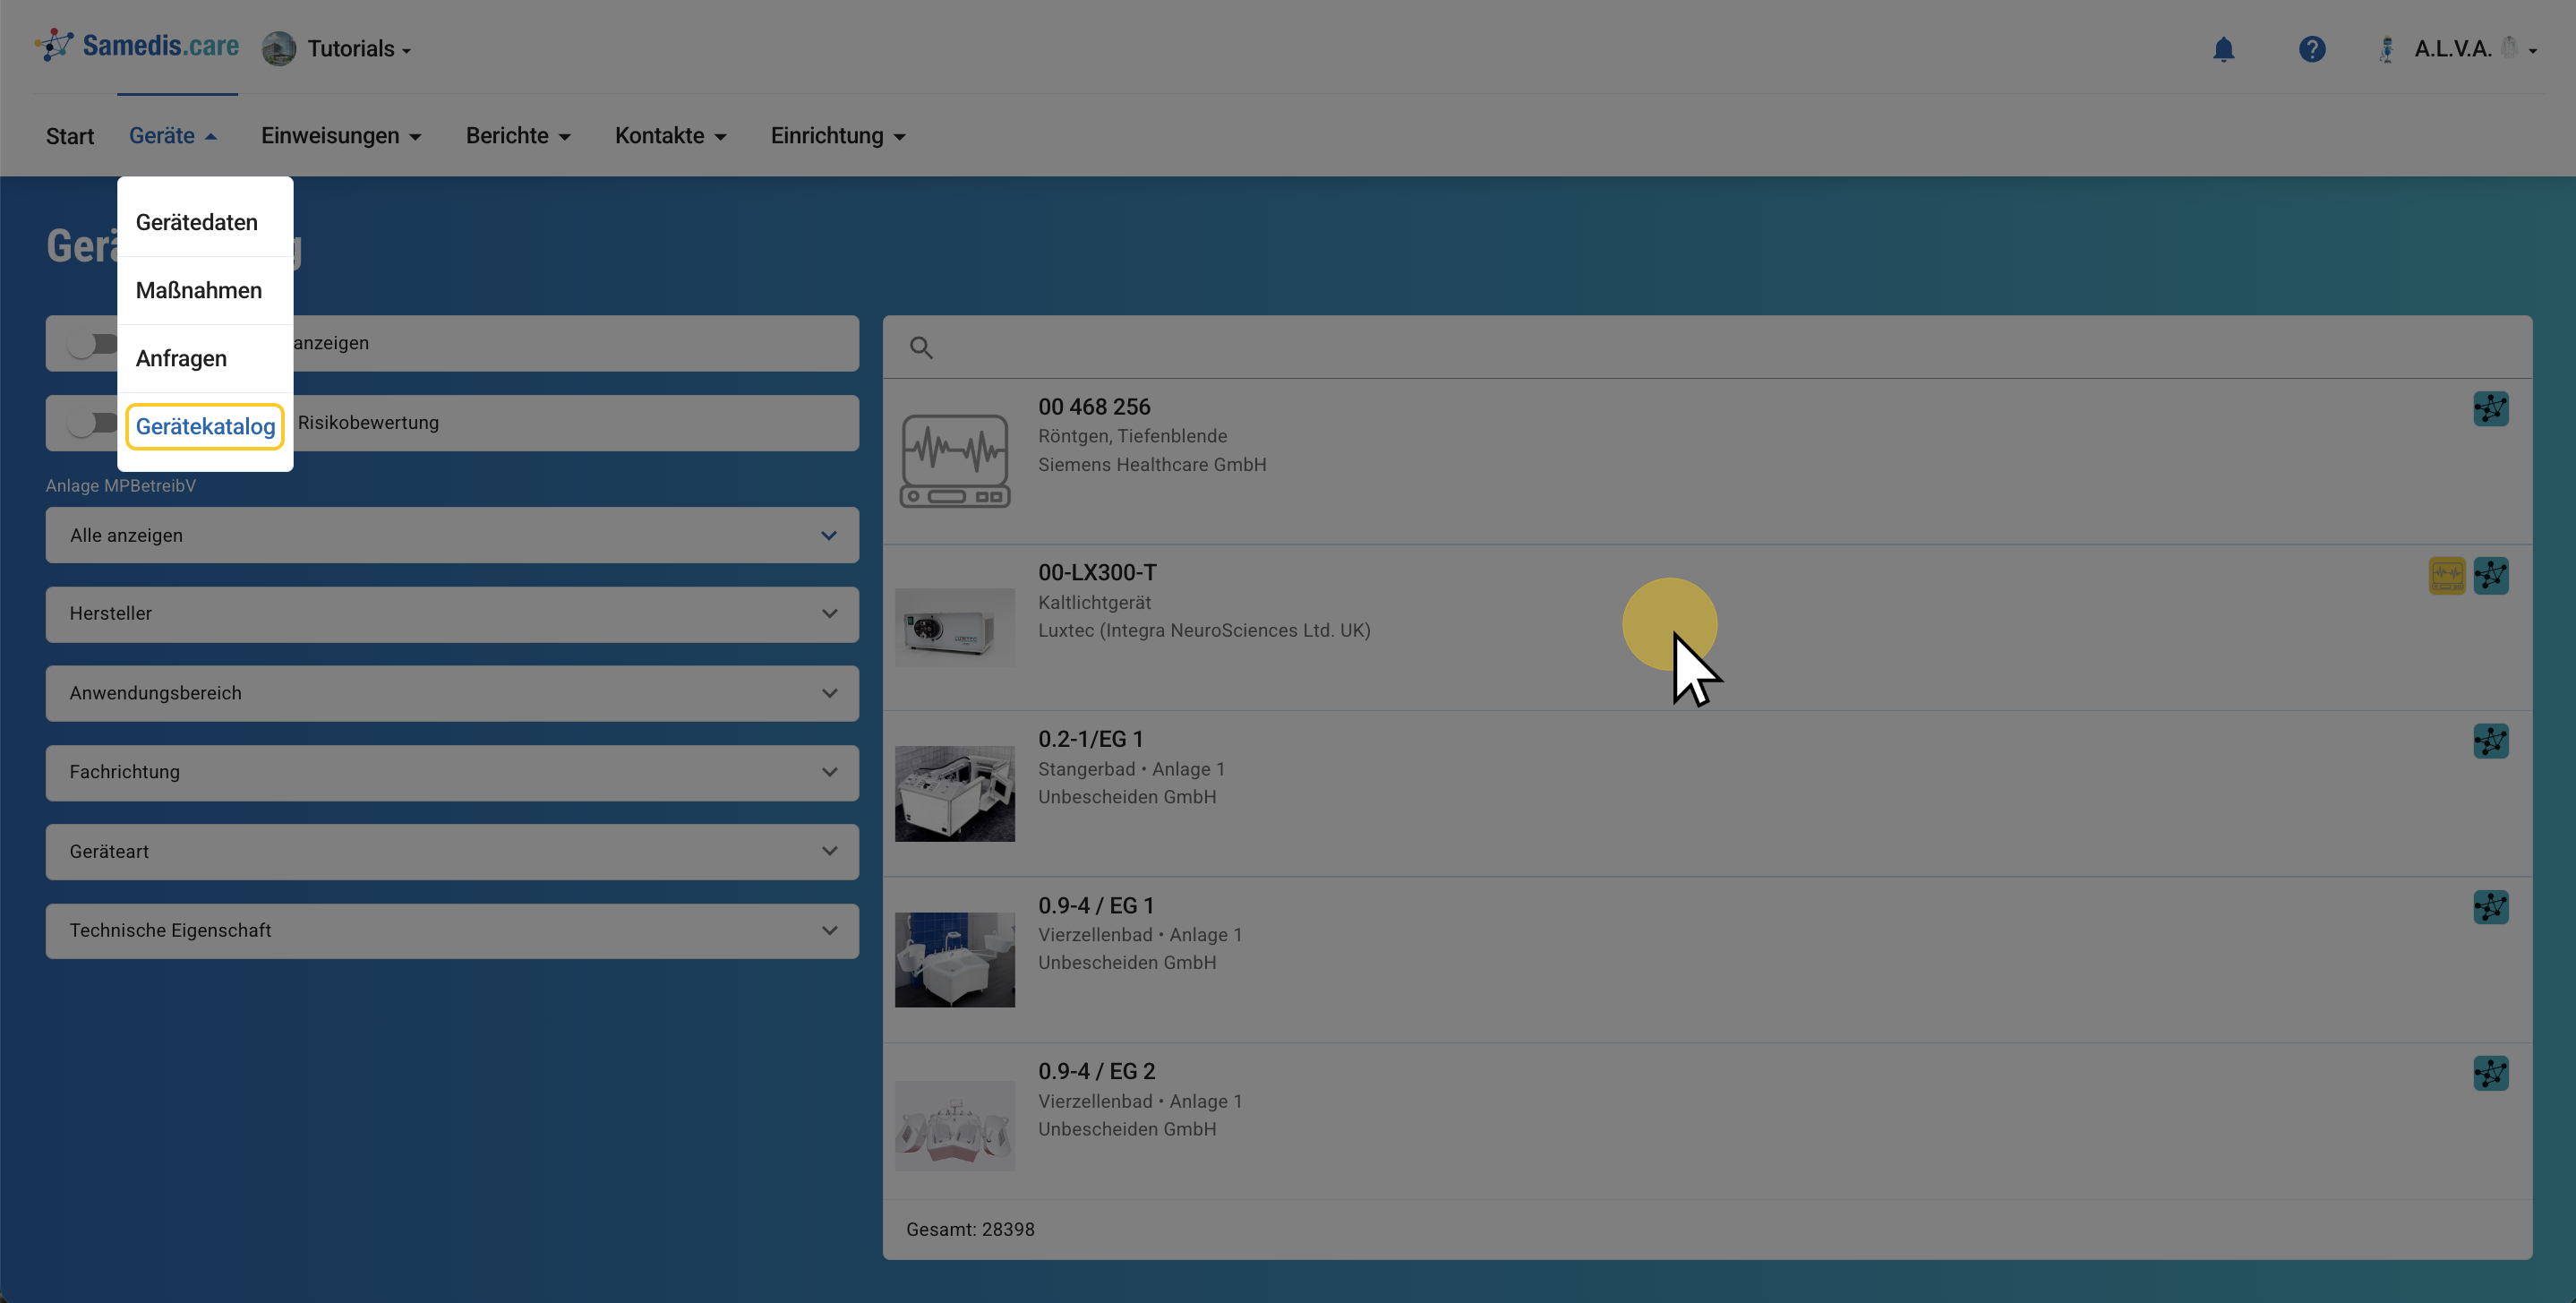Click network icon on 0.2-1/EG 1 row
2576x1303 pixels.
click(x=2490, y=741)
